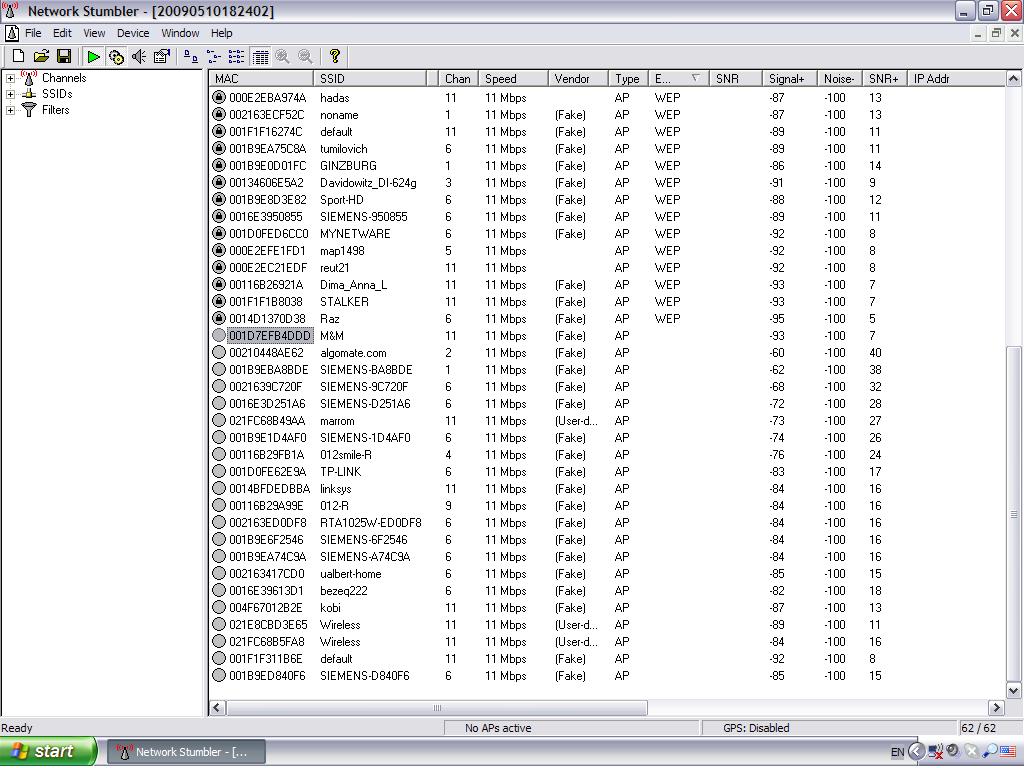This screenshot has height=768, width=1024.
Task: Select the row with SSID ualbert-home
Action: tap(607, 573)
